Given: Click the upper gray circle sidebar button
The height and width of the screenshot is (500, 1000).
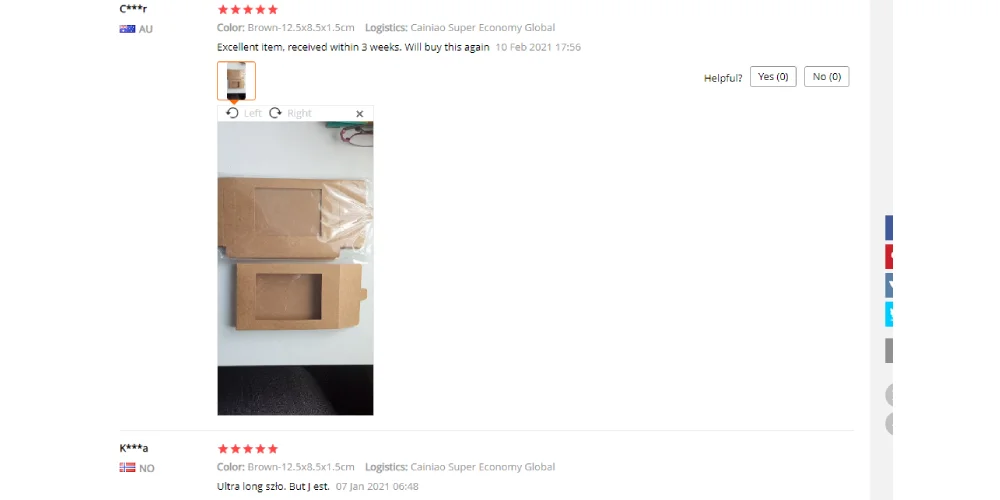Looking at the screenshot, I should [x=889, y=395].
